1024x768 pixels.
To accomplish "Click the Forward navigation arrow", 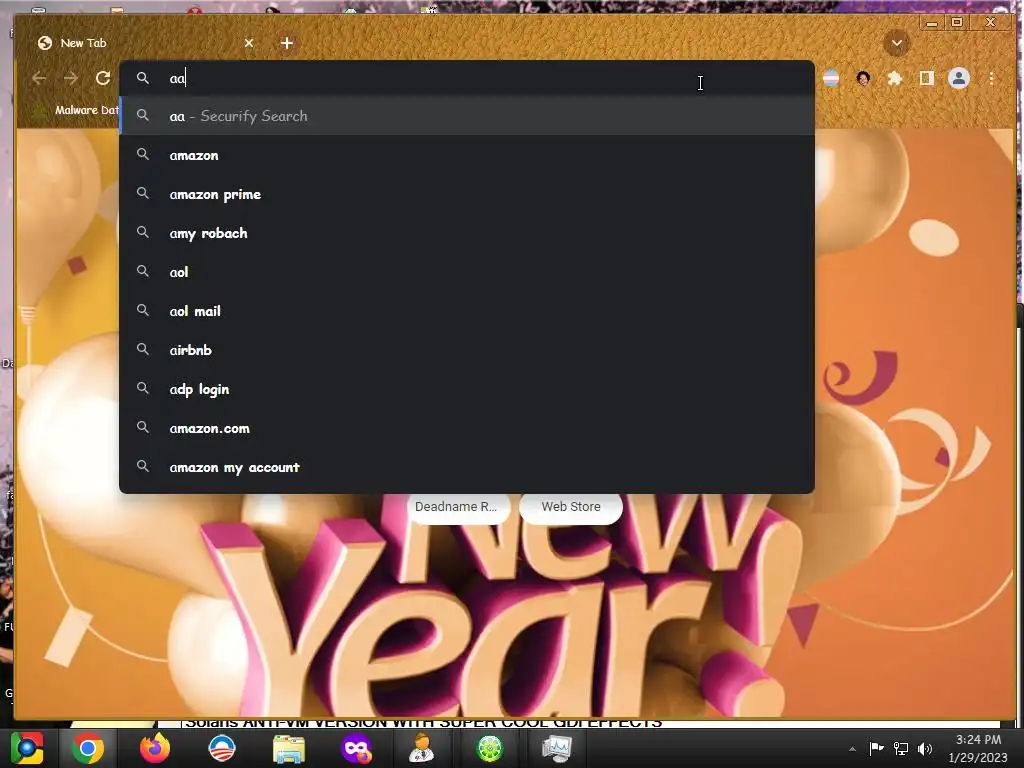I will tap(71, 78).
